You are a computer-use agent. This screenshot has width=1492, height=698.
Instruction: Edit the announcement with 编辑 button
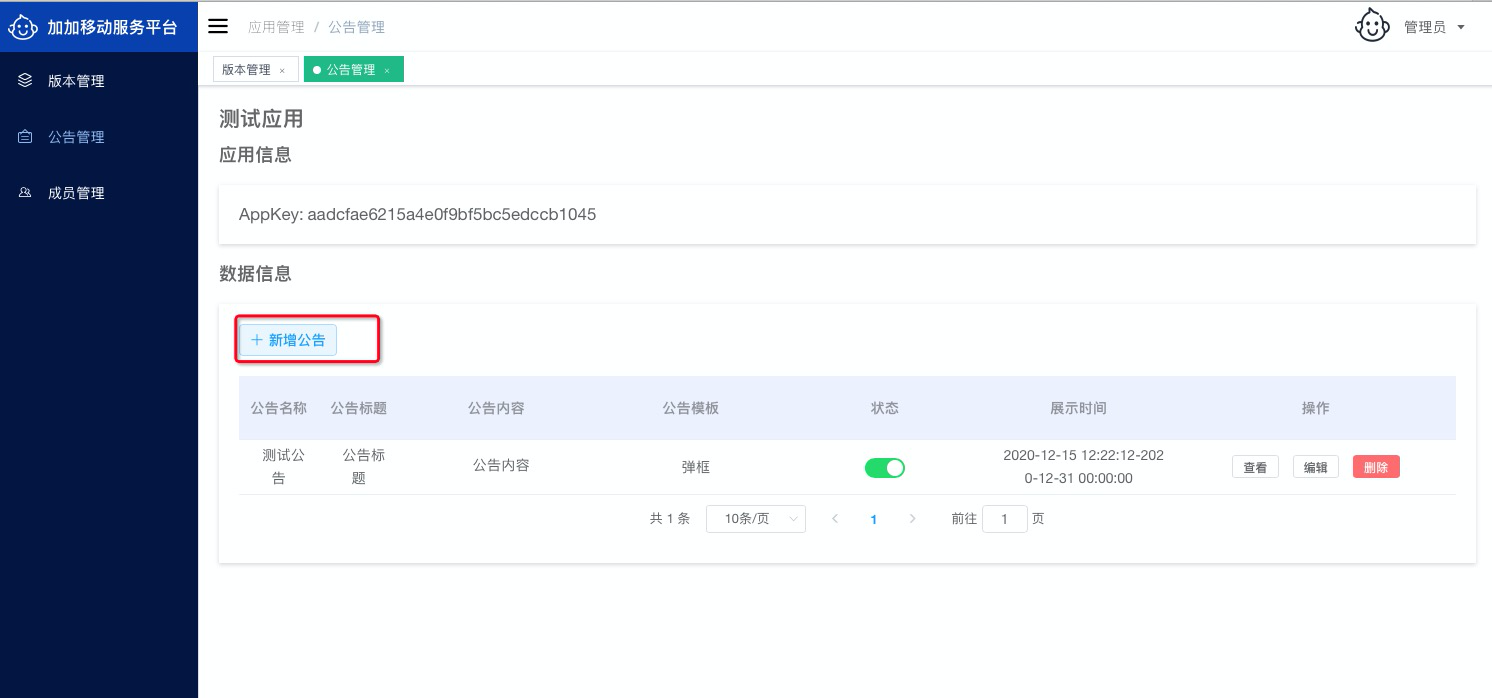point(1315,467)
